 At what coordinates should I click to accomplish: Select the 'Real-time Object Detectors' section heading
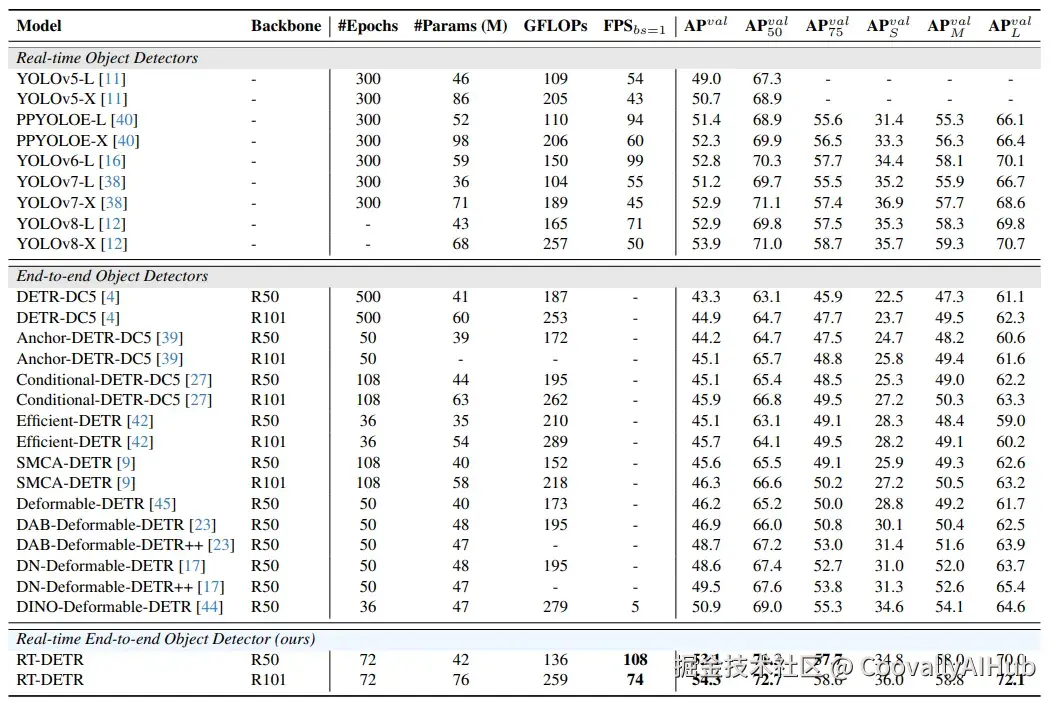(x=107, y=58)
